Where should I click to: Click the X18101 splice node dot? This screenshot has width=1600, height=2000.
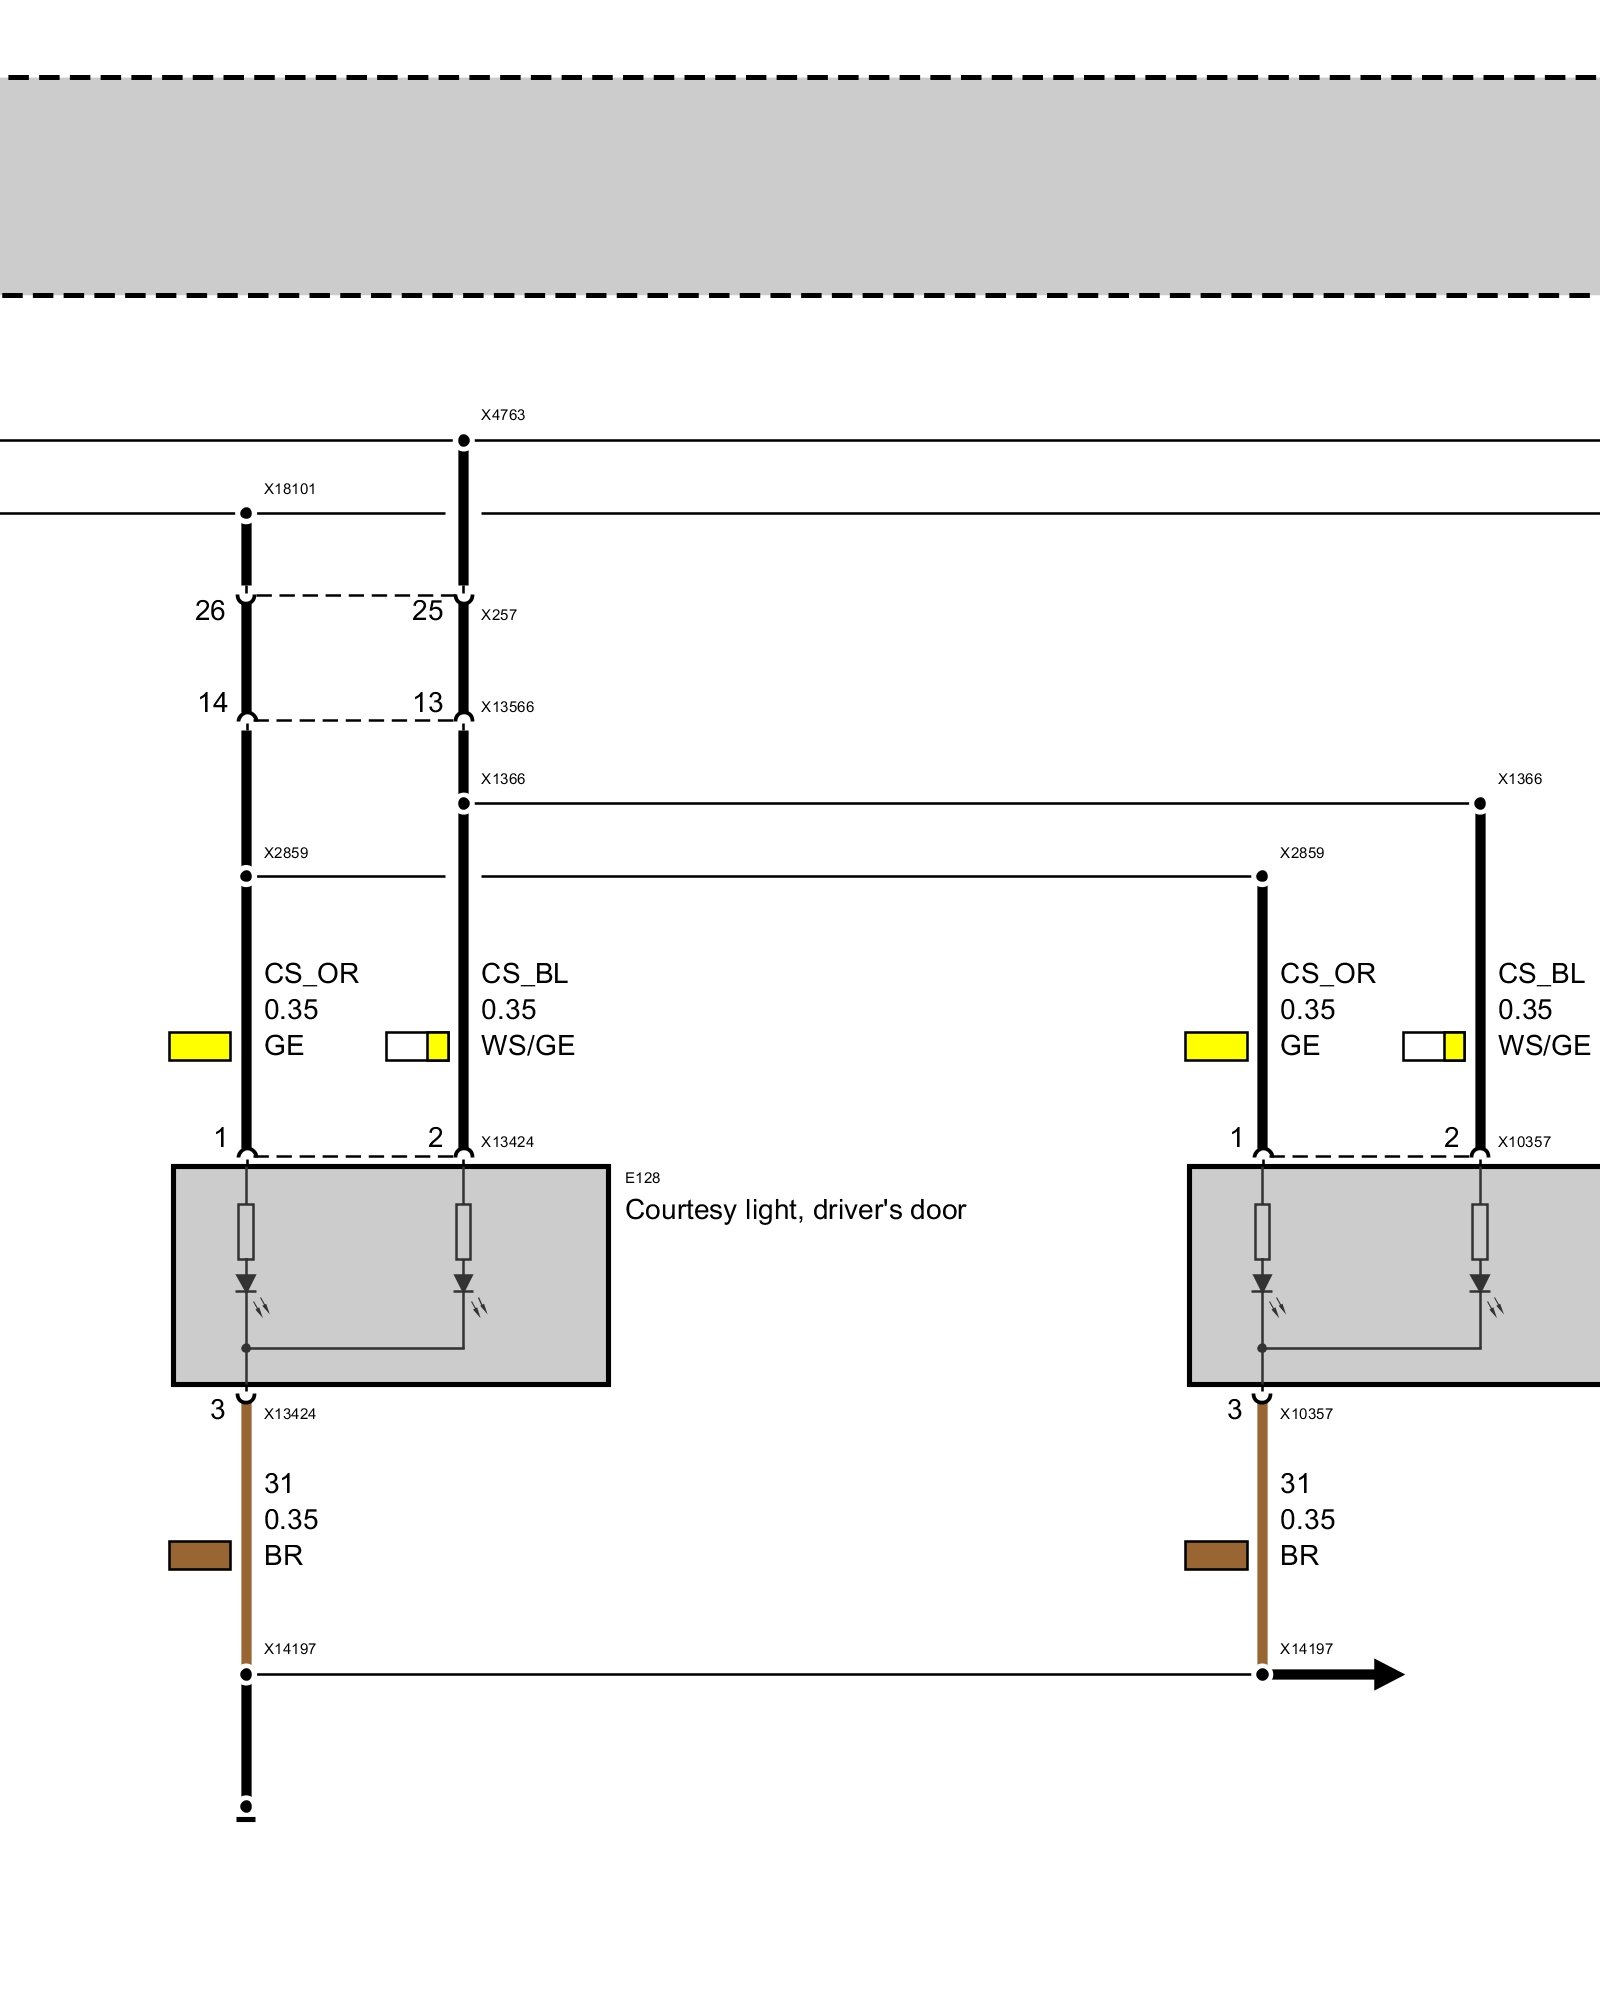(246, 514)
